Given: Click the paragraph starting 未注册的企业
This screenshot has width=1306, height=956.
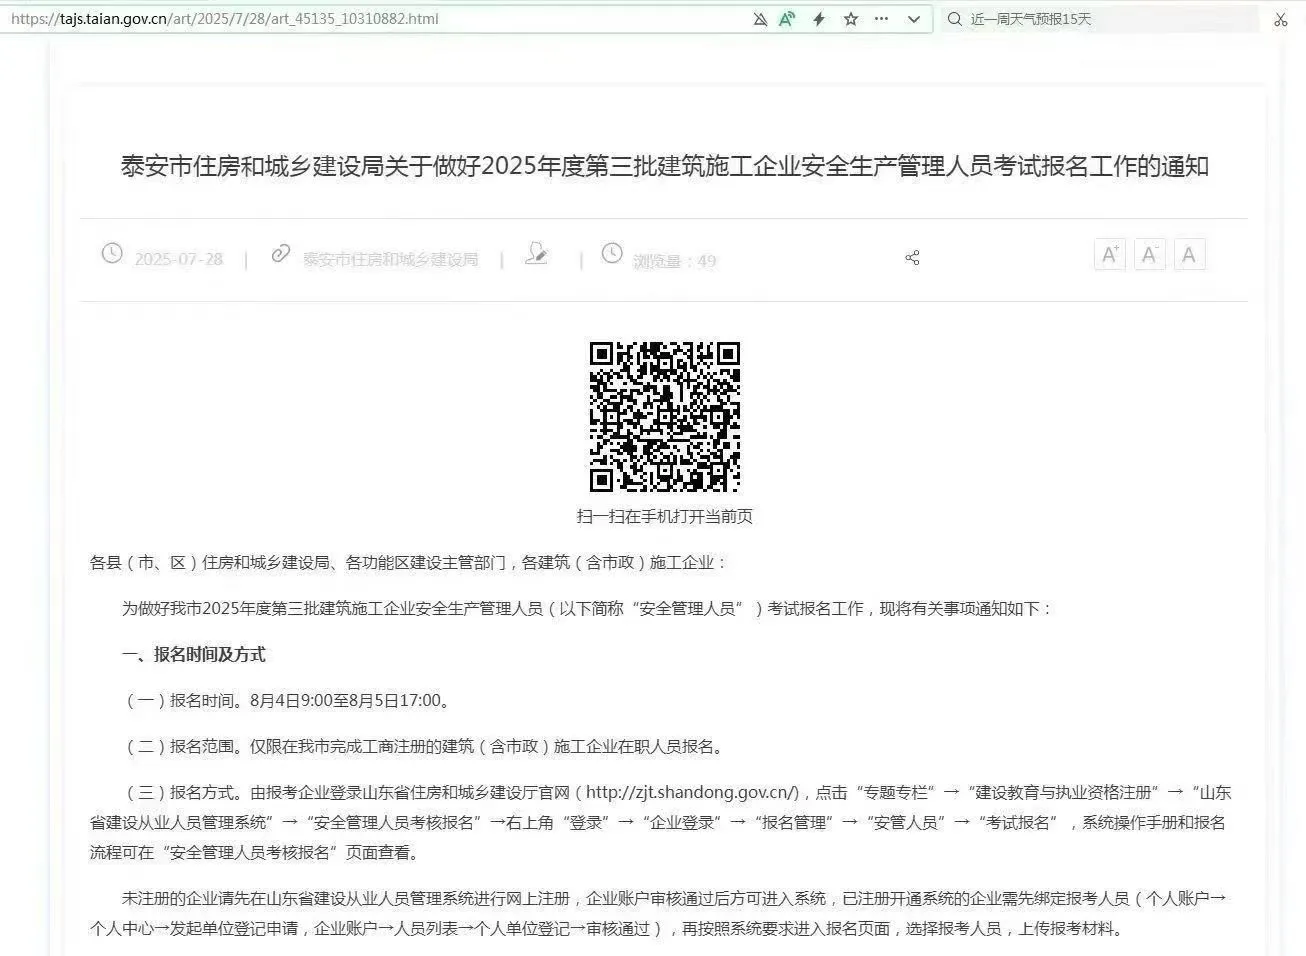Looking at the screenshot, I should [658, 913].
